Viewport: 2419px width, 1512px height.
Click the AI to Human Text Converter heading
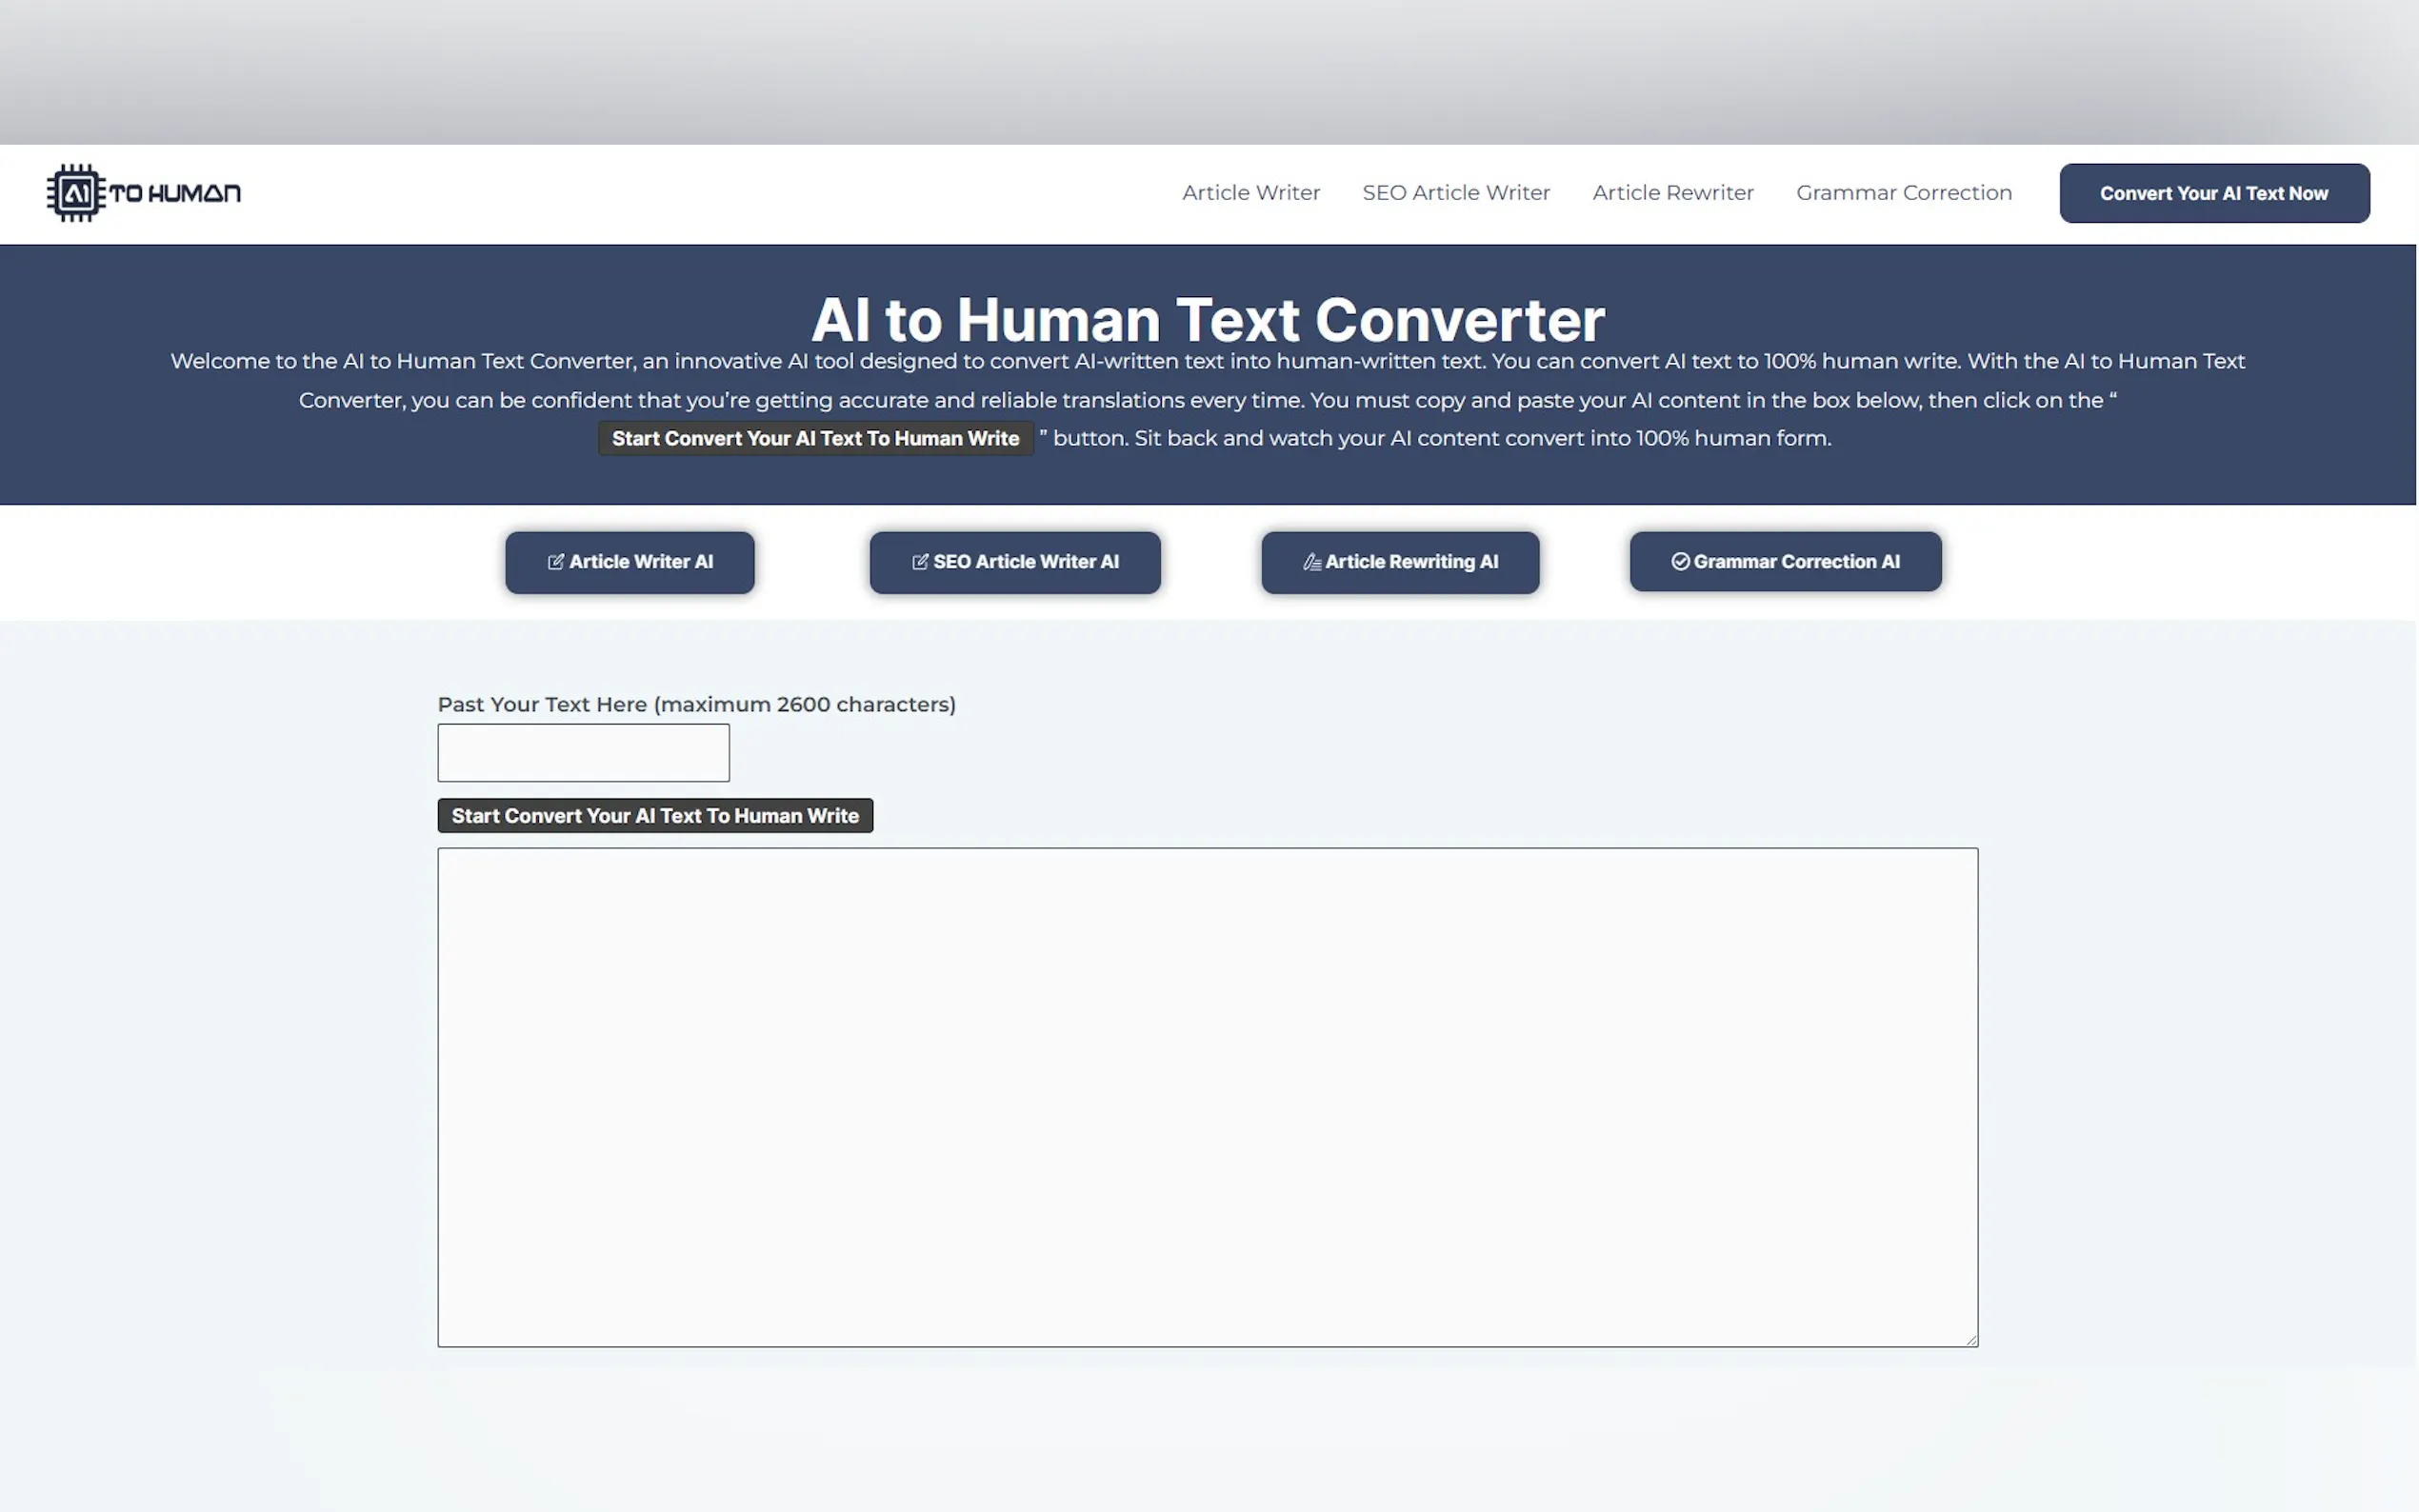[1207, 320]
